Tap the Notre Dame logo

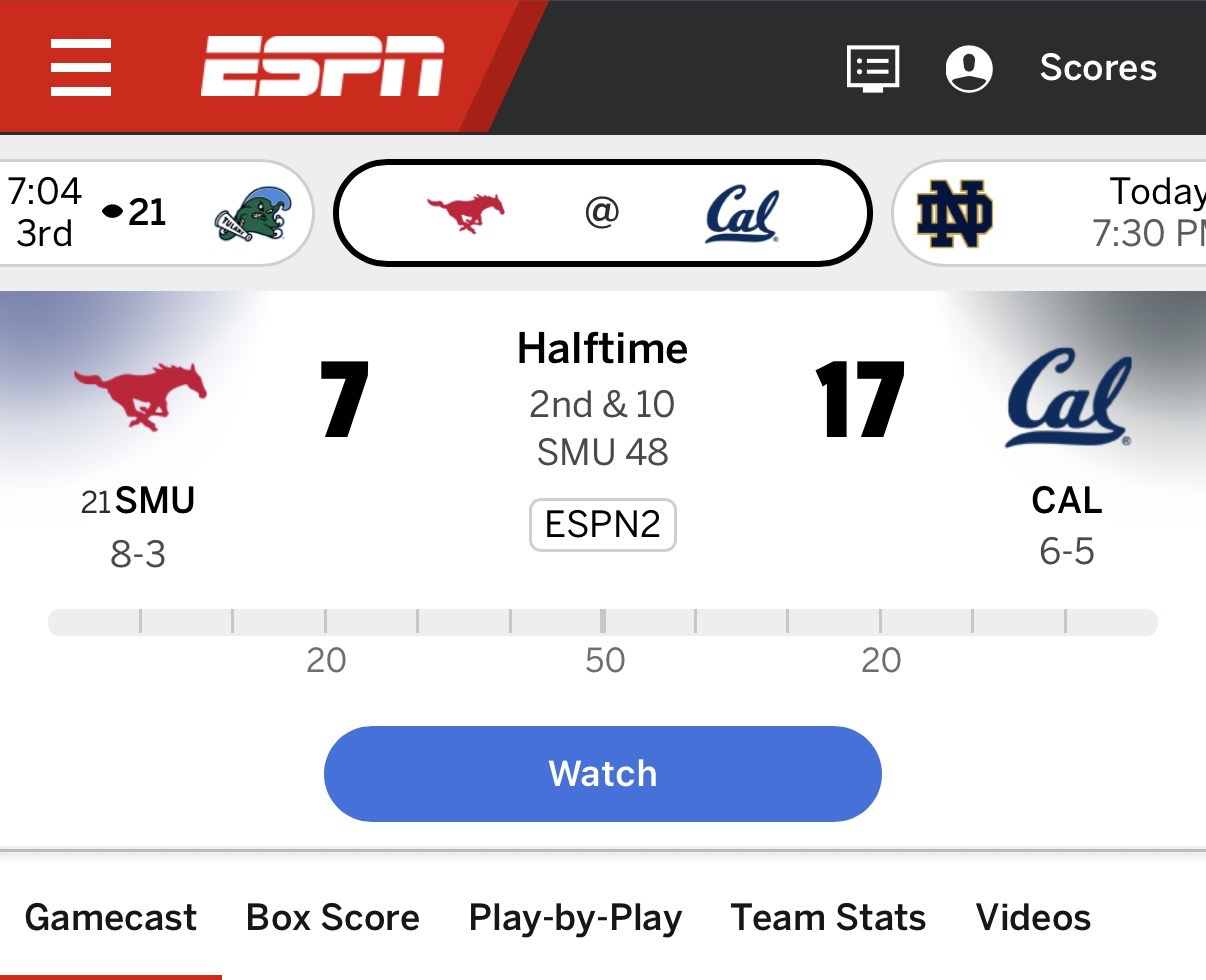coord(954,214)
